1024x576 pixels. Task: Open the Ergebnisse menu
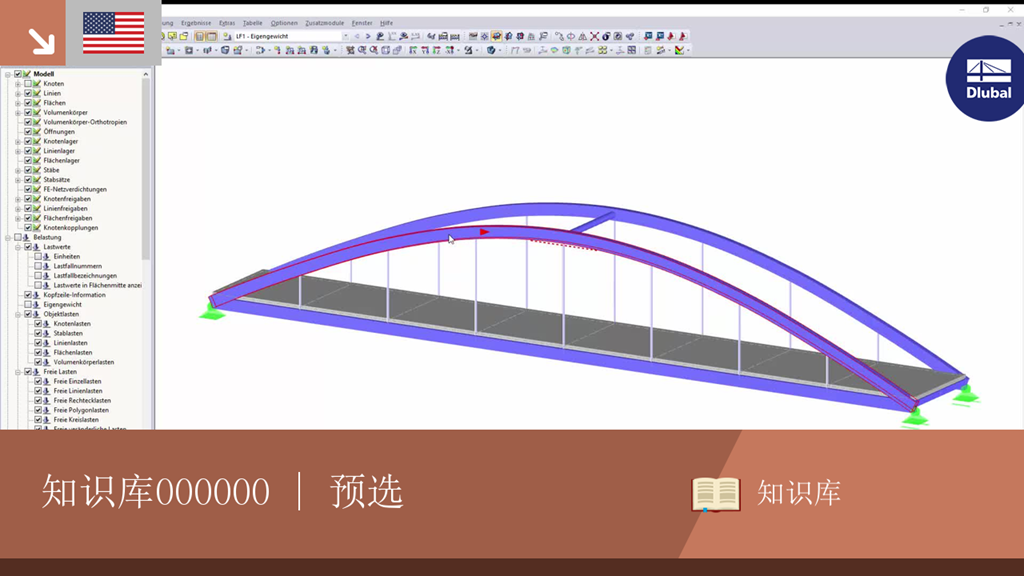[x=196, y=23]
